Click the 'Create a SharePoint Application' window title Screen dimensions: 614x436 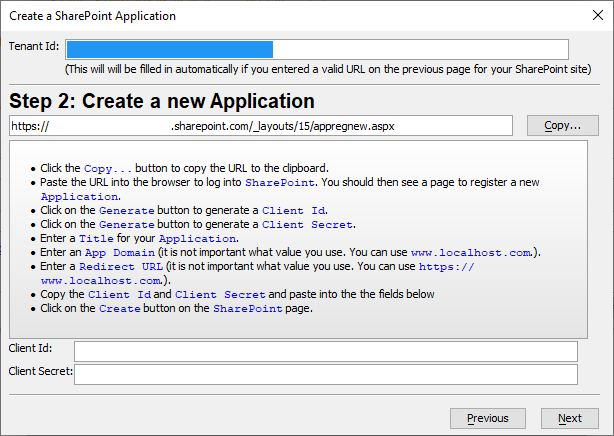click(x=92, y=16)
